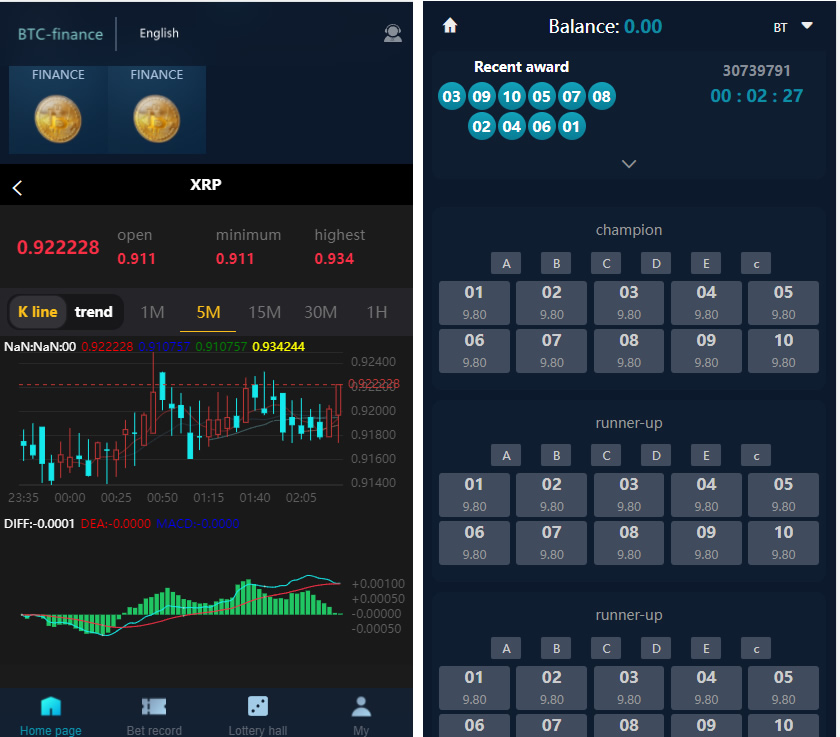Expand the Recent award history chevron
The image size is (840, 737).
click(629, 164)
